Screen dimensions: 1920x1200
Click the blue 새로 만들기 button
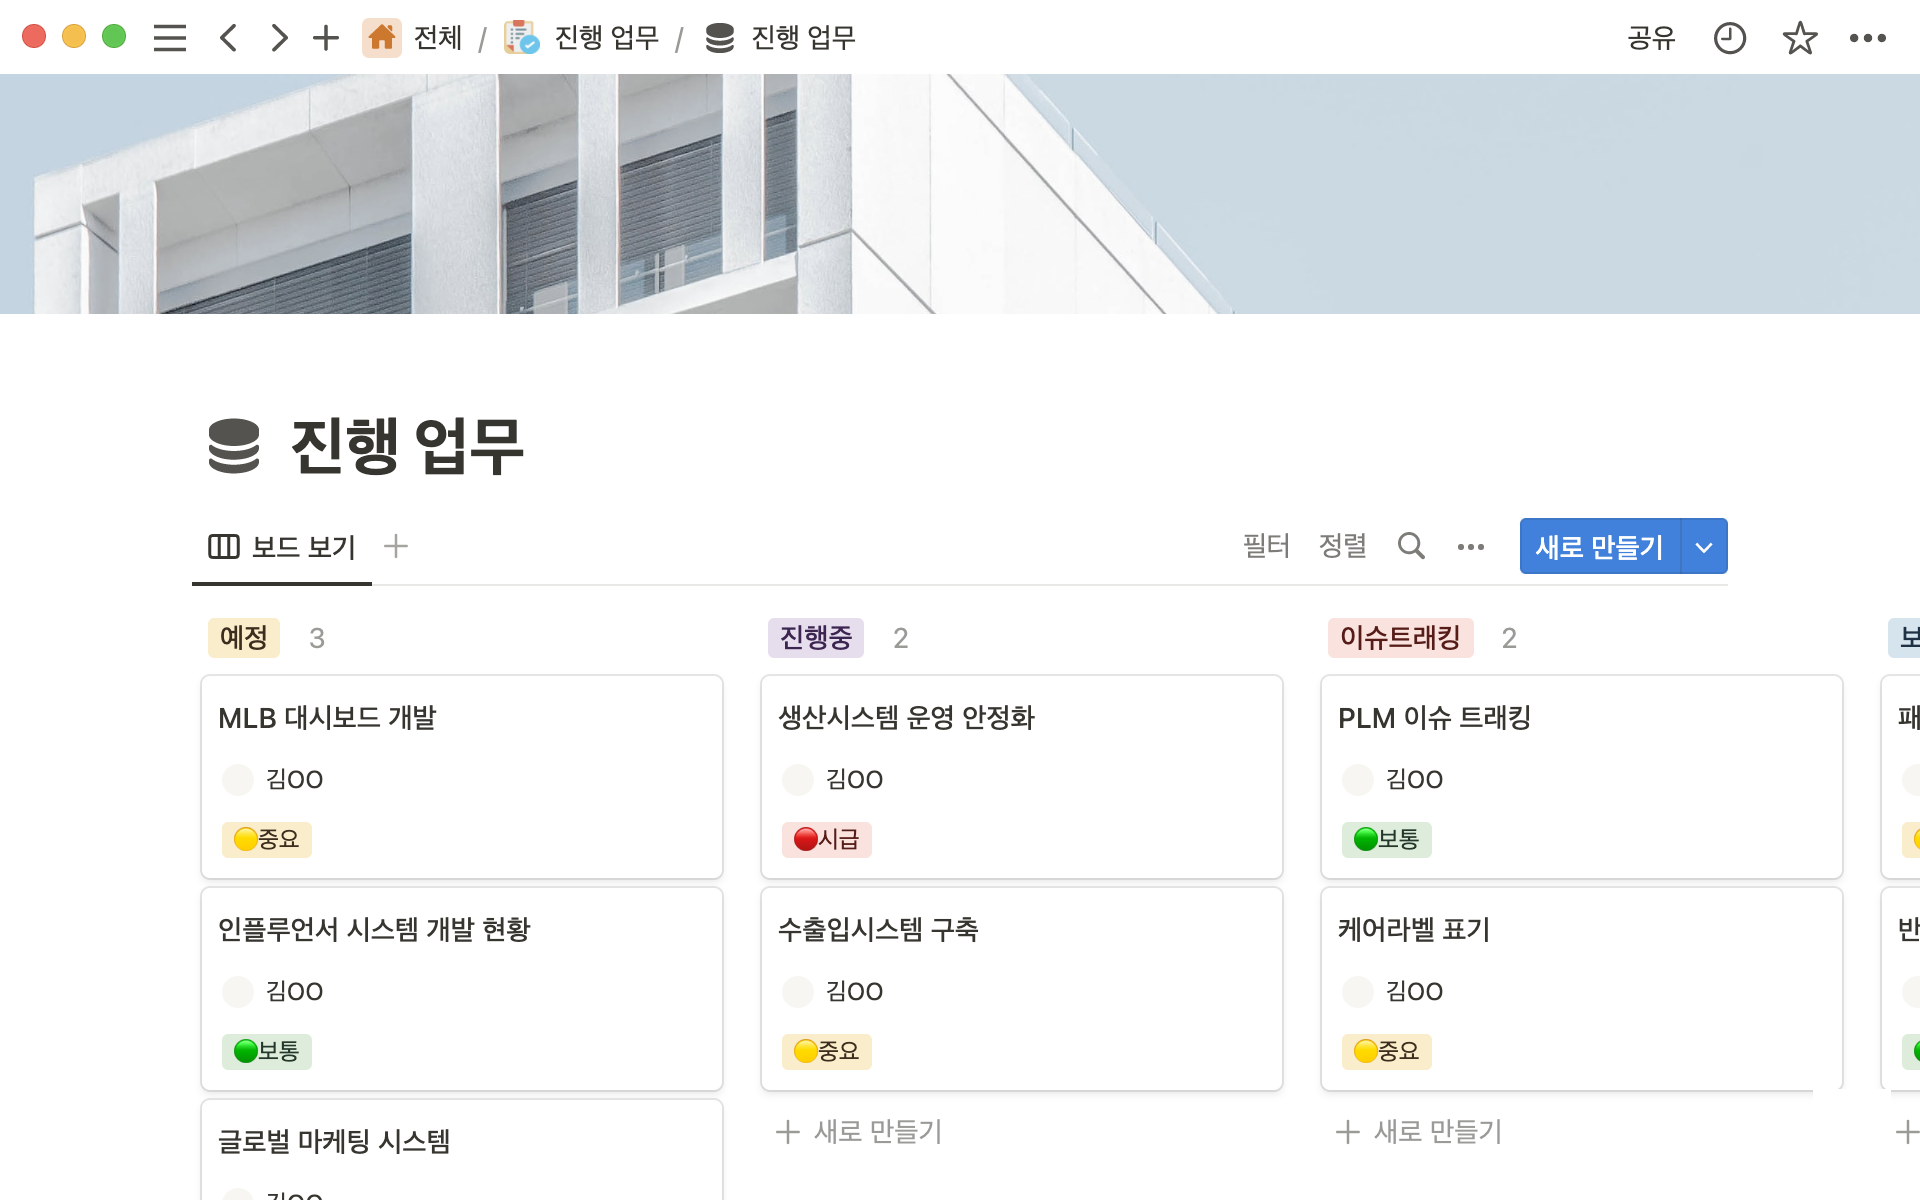1599,546
